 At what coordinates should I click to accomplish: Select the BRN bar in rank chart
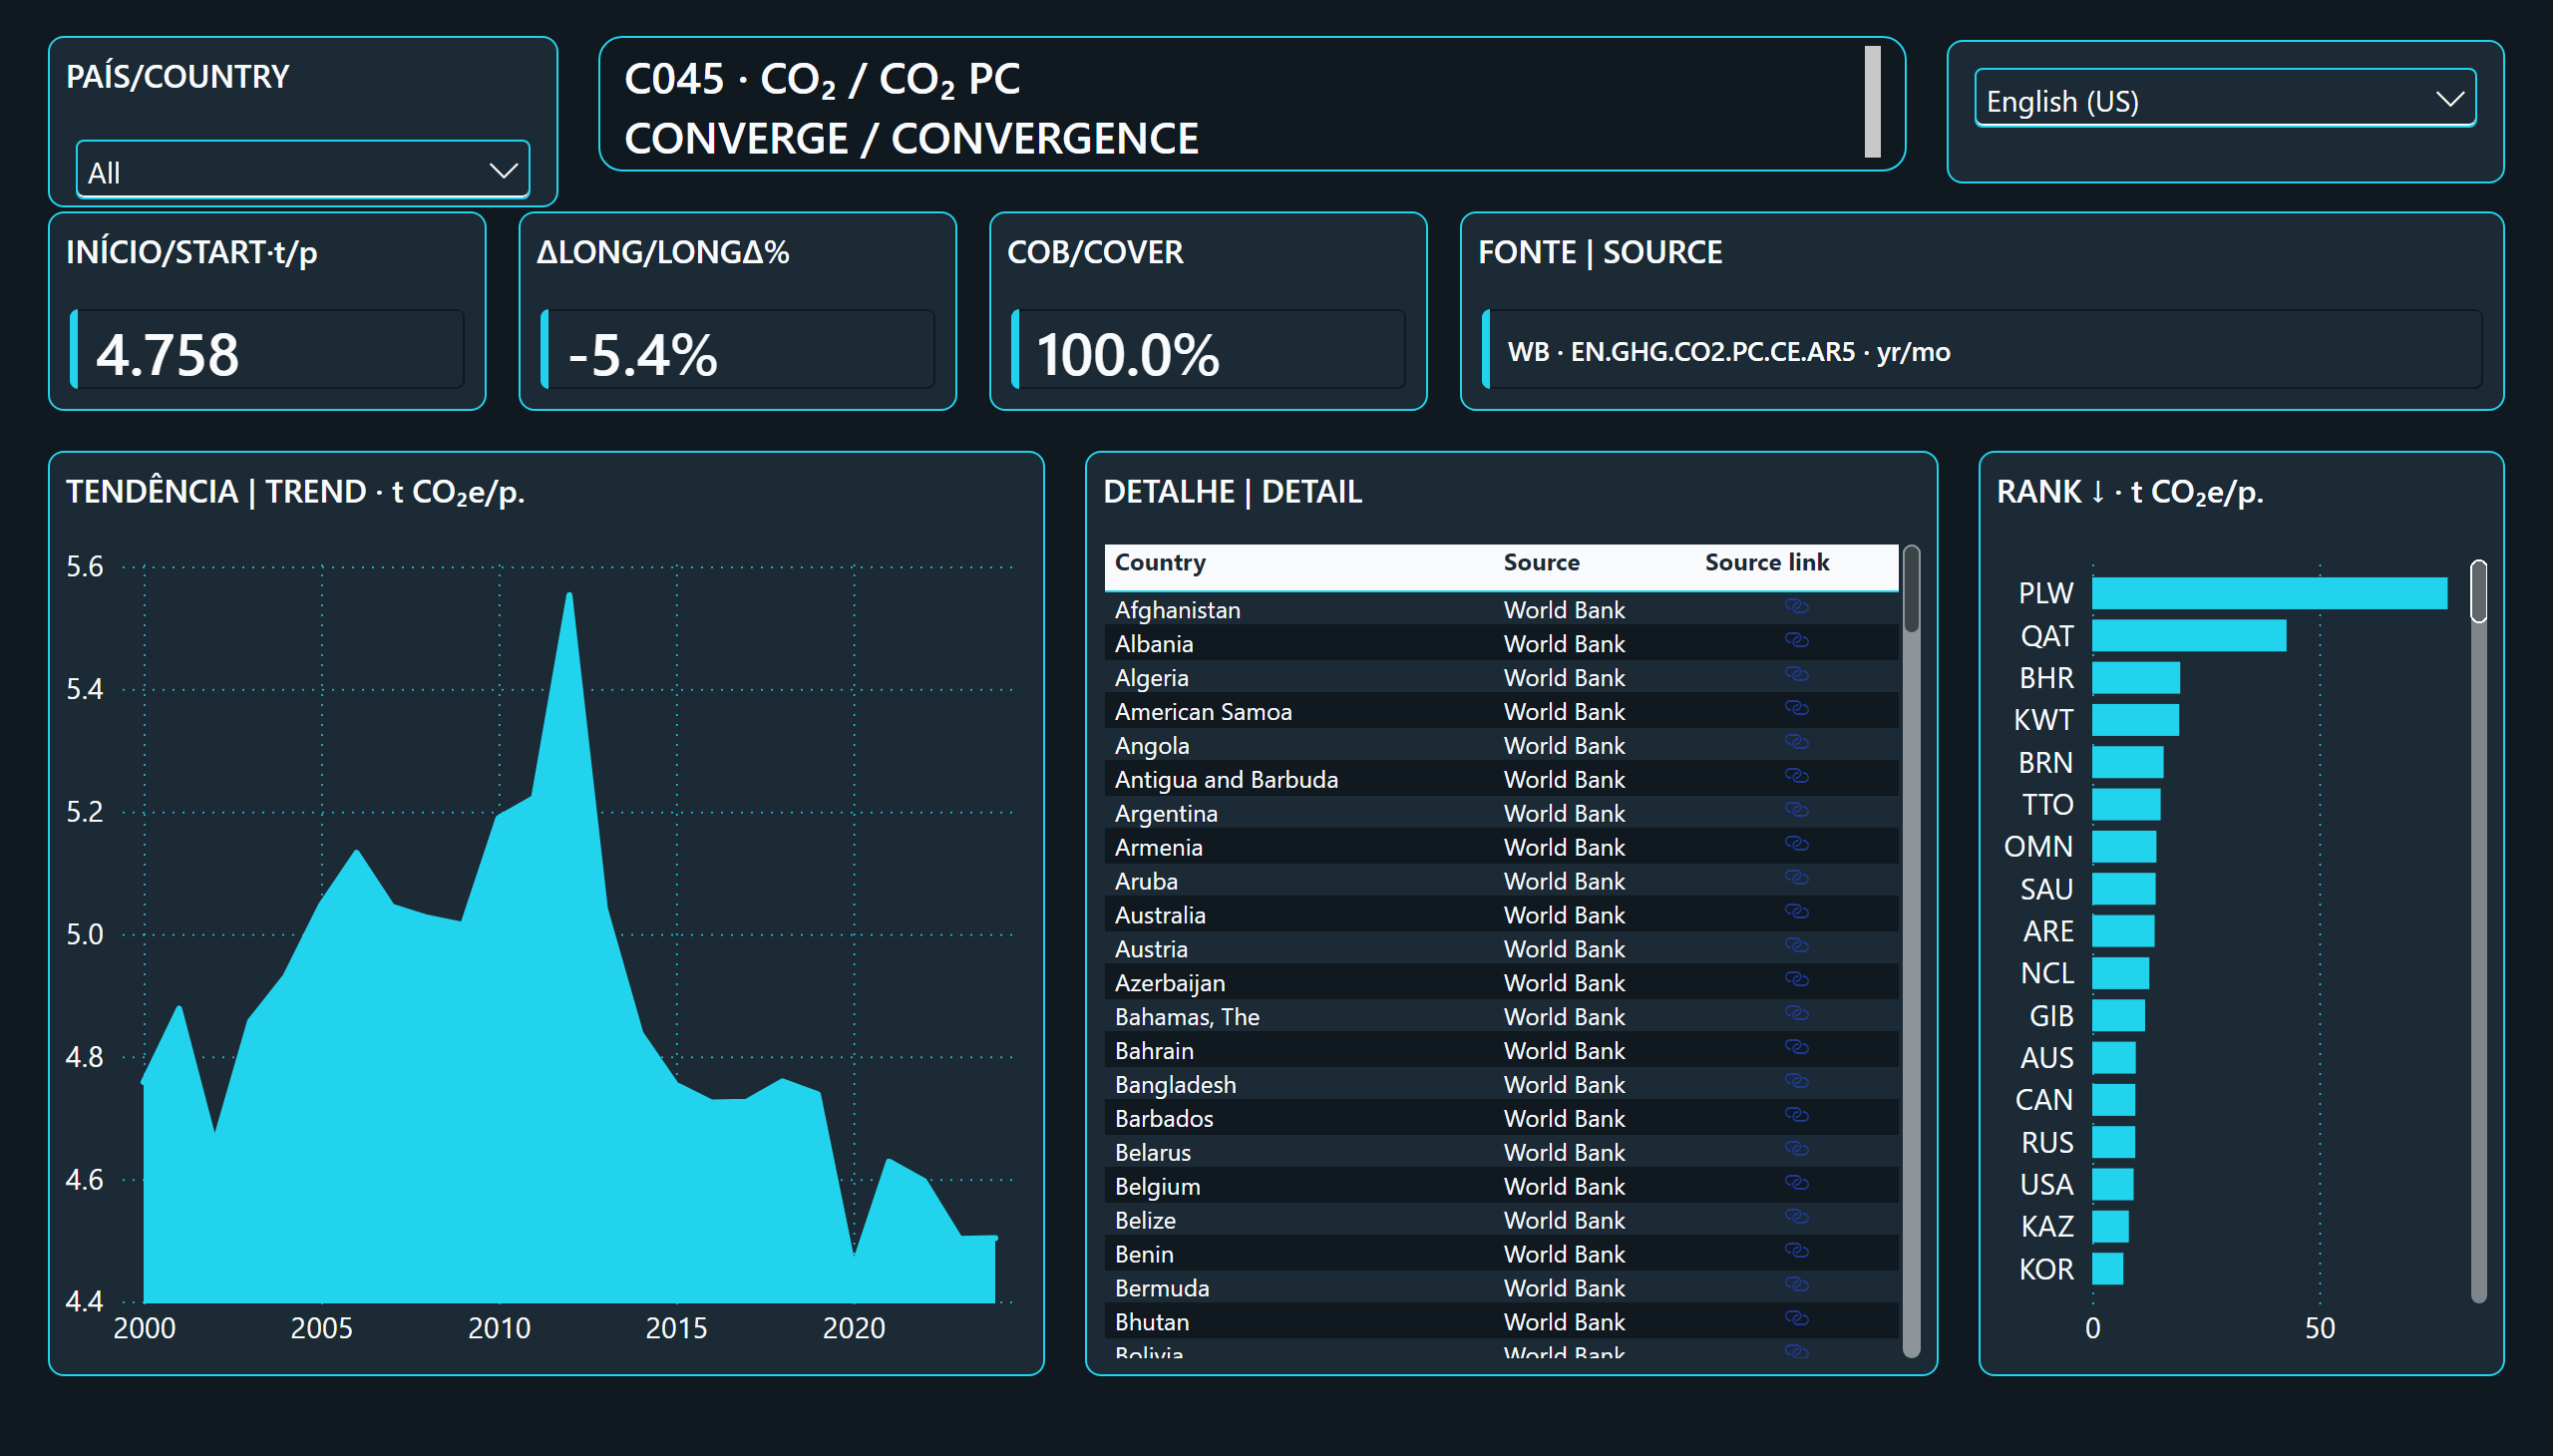coord(2127,762)
